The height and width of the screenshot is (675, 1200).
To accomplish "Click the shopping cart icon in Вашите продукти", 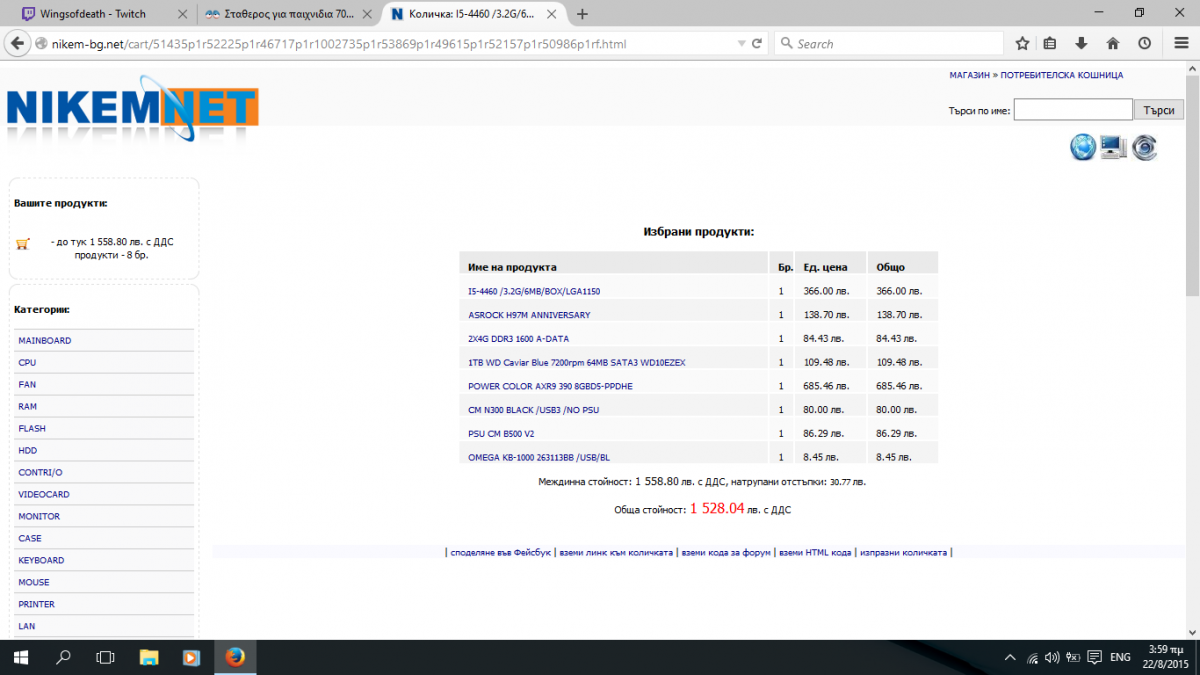I will click(x=22, y=244).
